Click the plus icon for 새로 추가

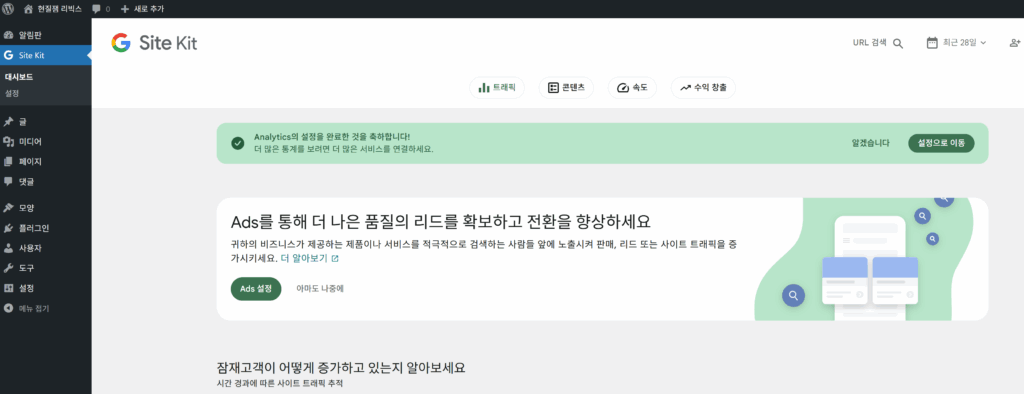click(x=125, y=9)
